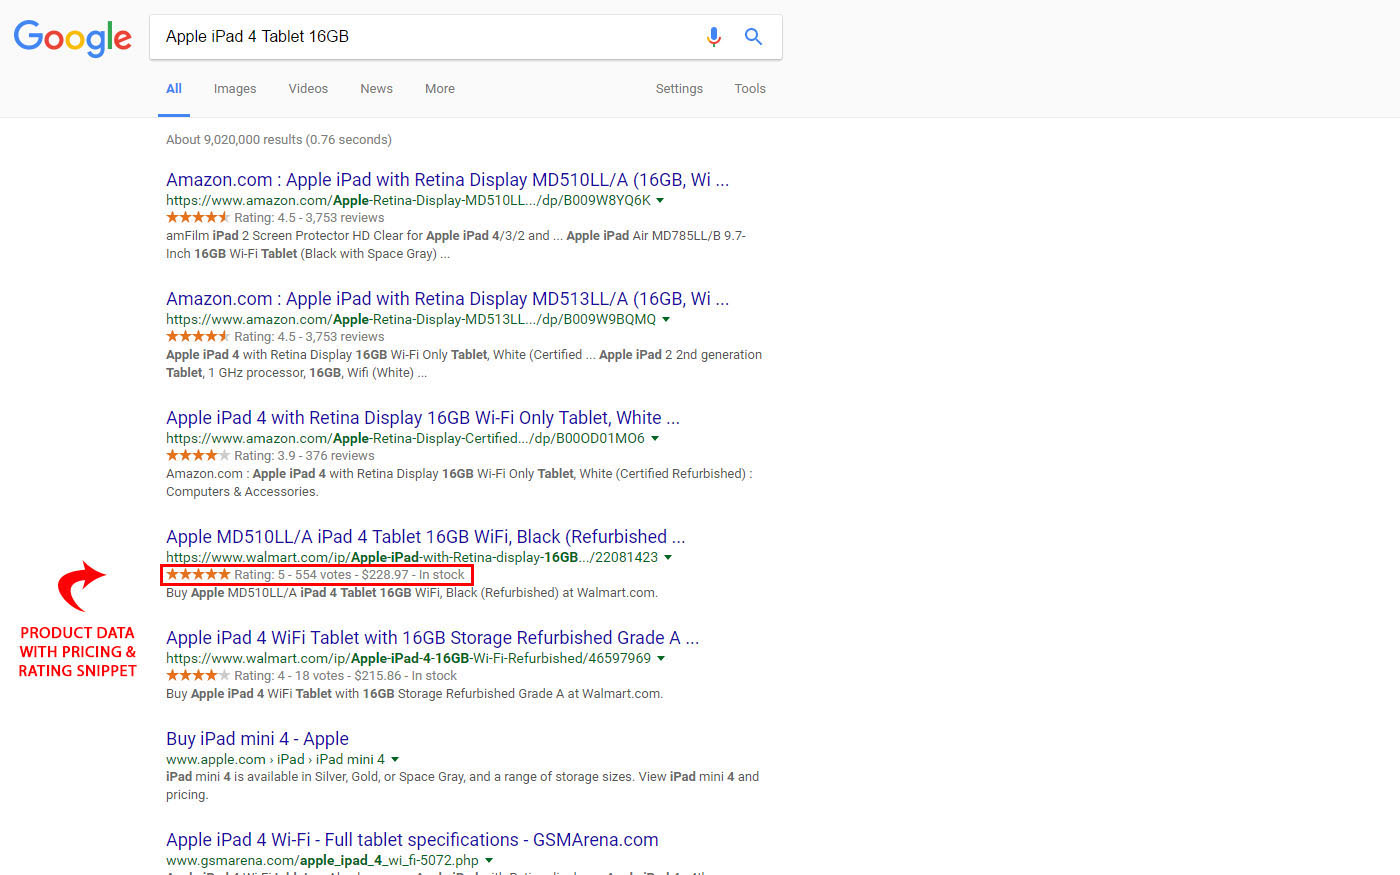Click snippet starting 'amFilm iPad 2 Screen Protector'
1400x875 pixels.
tap(456, 245)
